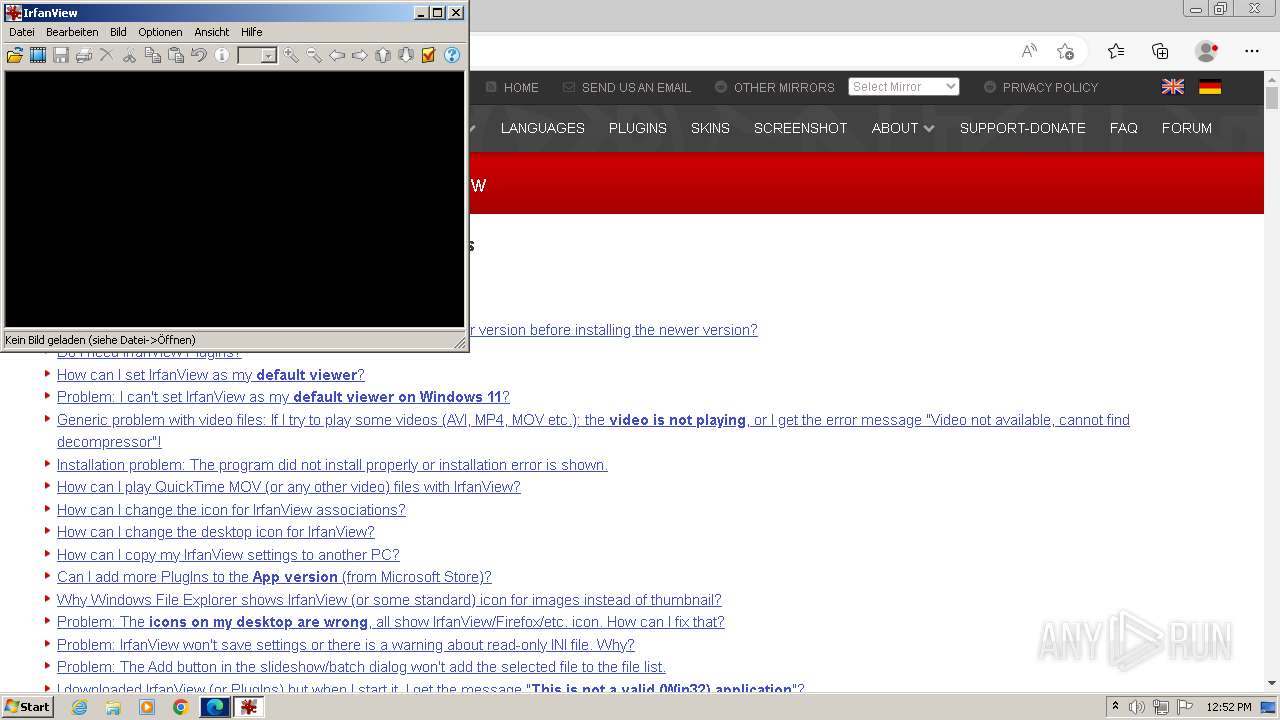Click the Delete X icon in toolbar
This screenshot has height=720, width=1280.
106,55
